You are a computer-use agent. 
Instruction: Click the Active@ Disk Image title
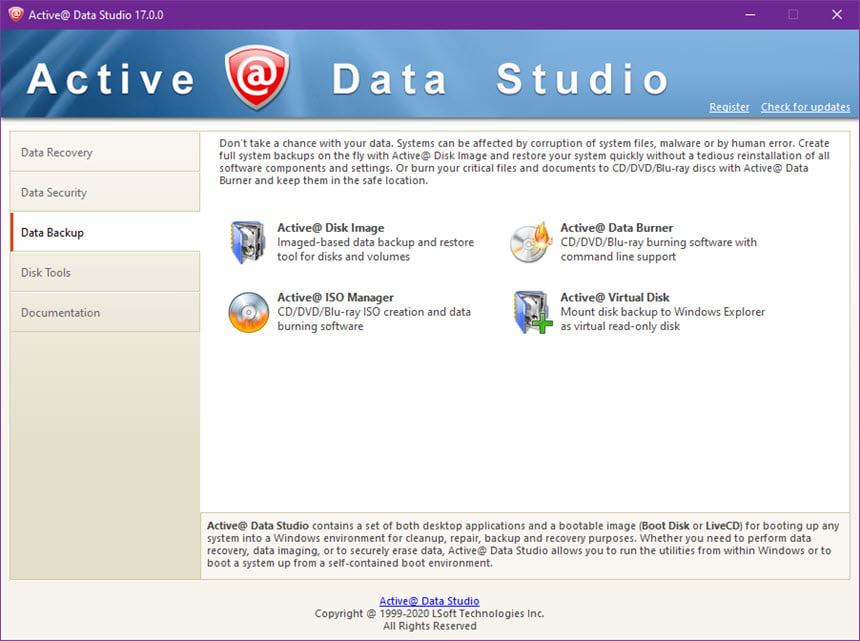(331, 228)
